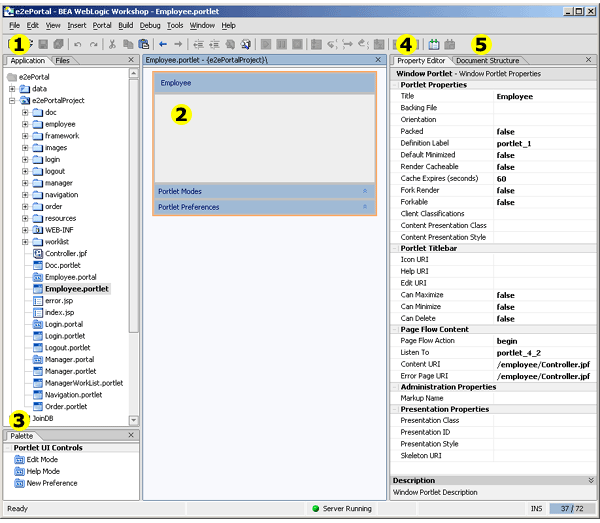Collapse the Description pane chevron
Viewport: 600px width, 523px height.
[591, 480]
